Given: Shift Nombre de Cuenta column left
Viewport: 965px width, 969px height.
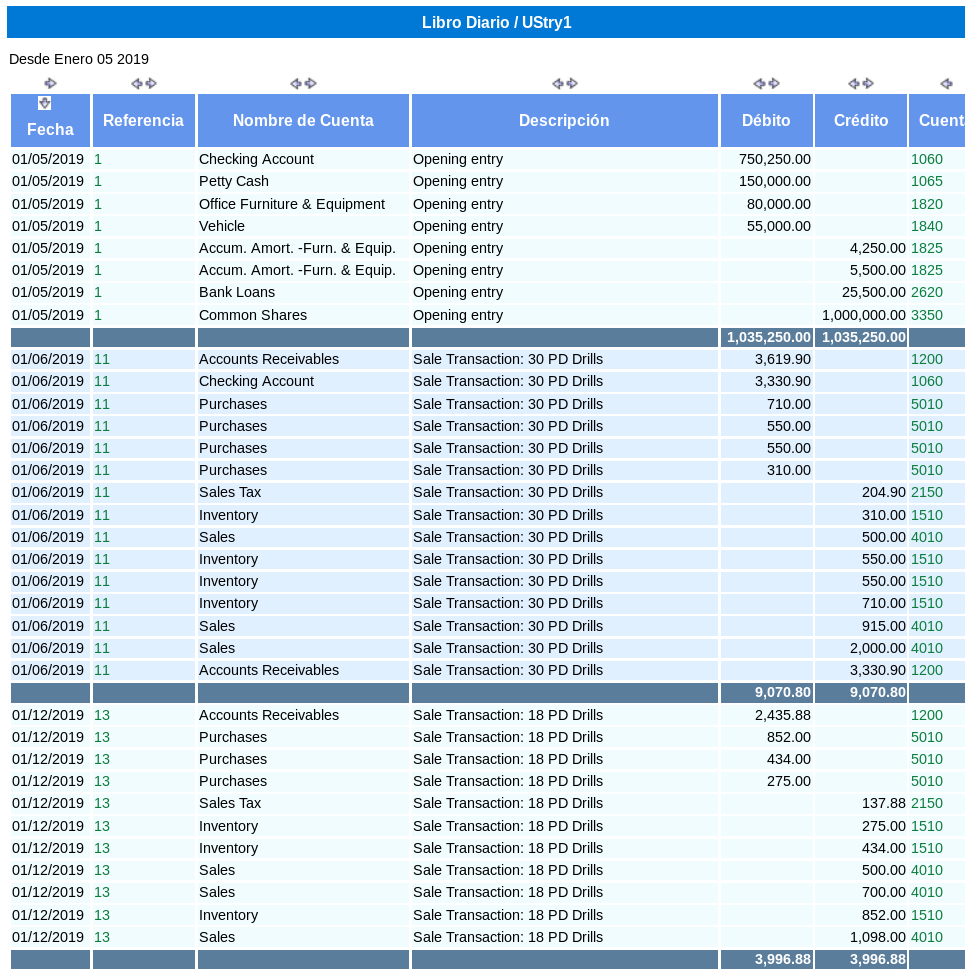Looking at the screenshot, I should tap(296, 83).
